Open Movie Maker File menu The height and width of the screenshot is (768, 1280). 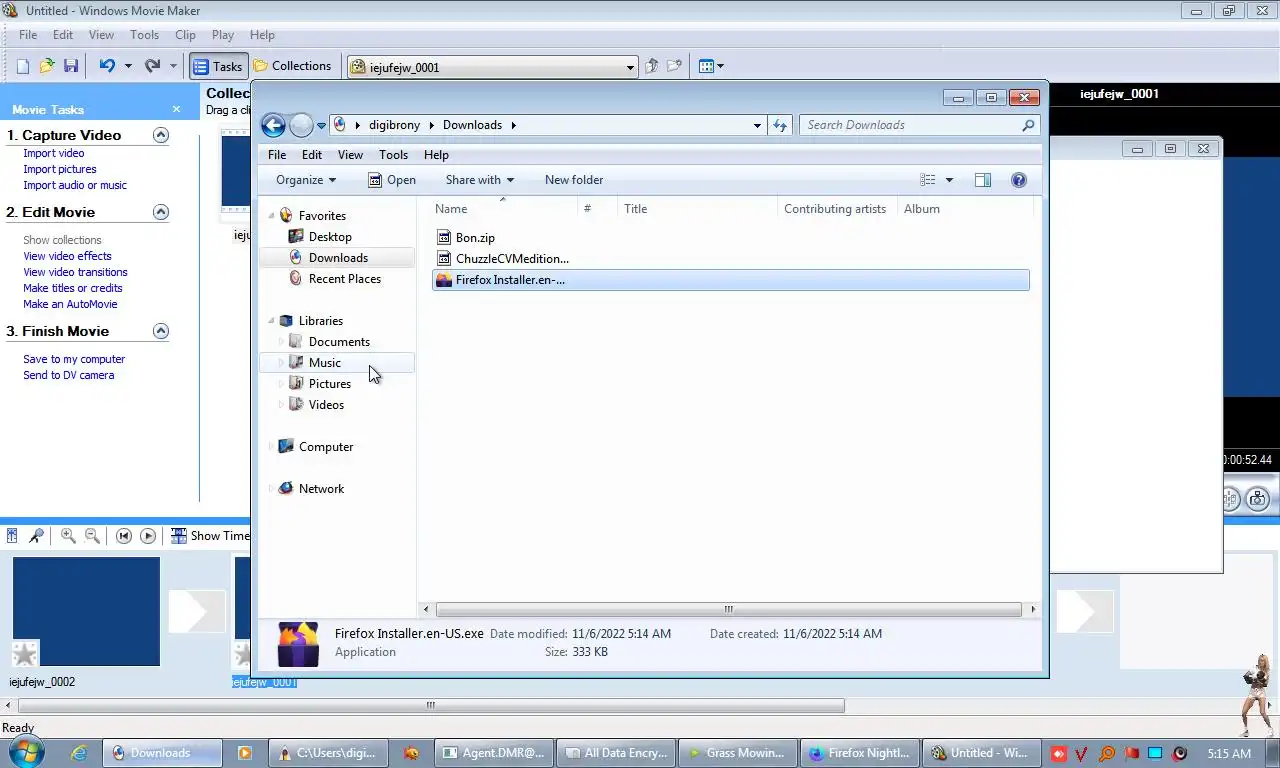tap(28, 35)
